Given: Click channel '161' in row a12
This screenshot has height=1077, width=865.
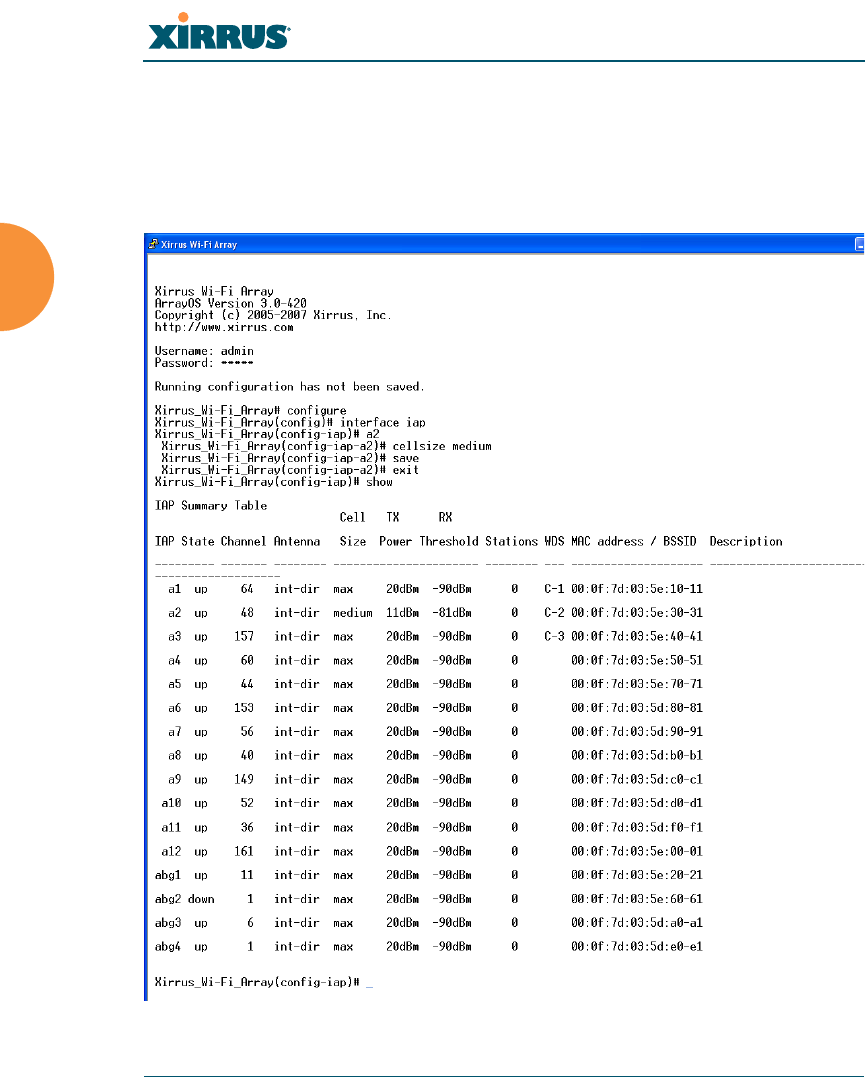Looking at the screenshot, I should 244,852.
